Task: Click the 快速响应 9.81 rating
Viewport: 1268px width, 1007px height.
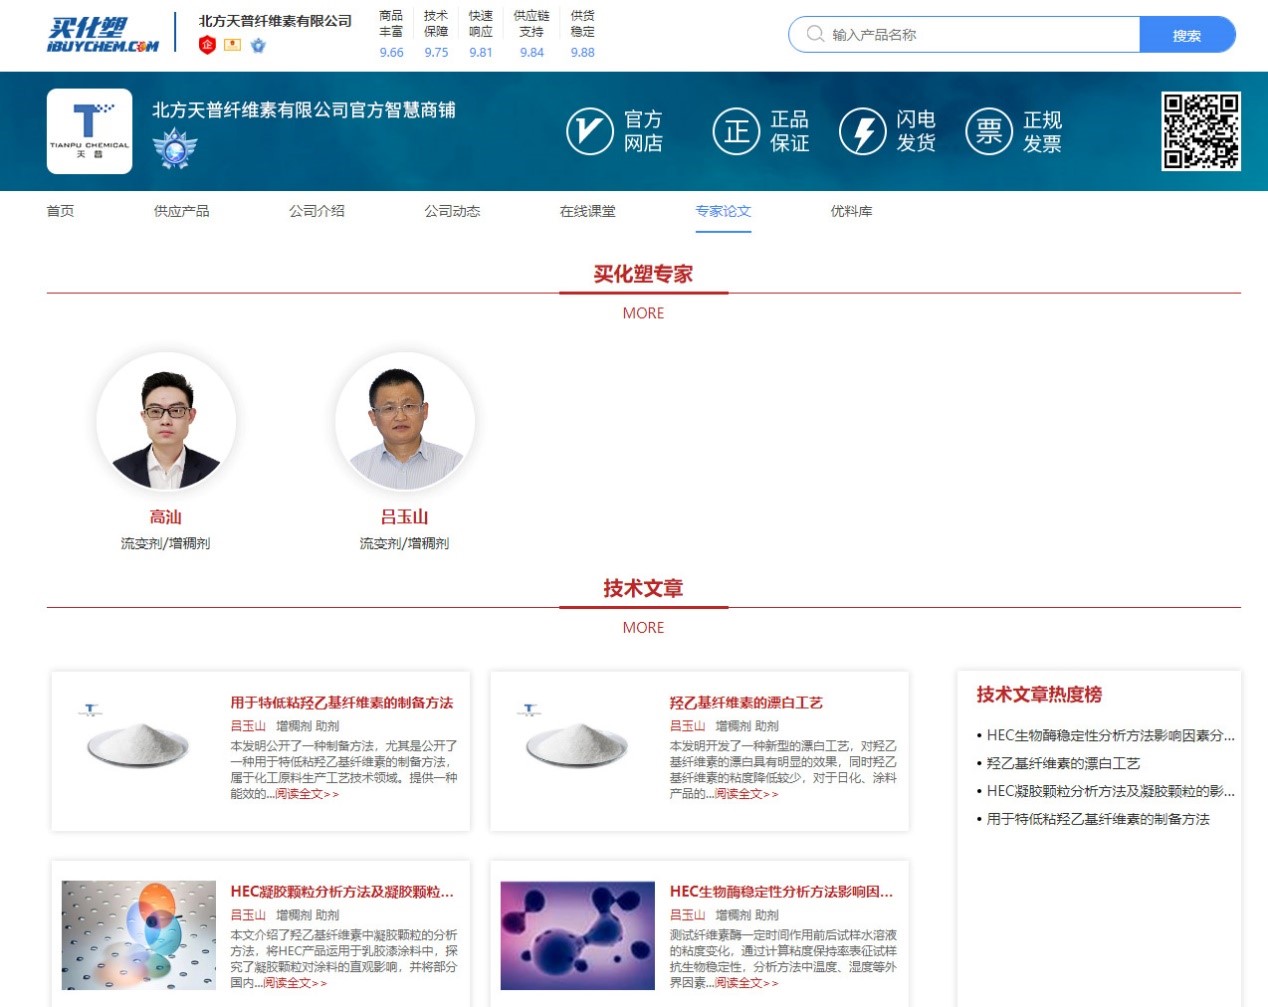Action: point(481,34)
